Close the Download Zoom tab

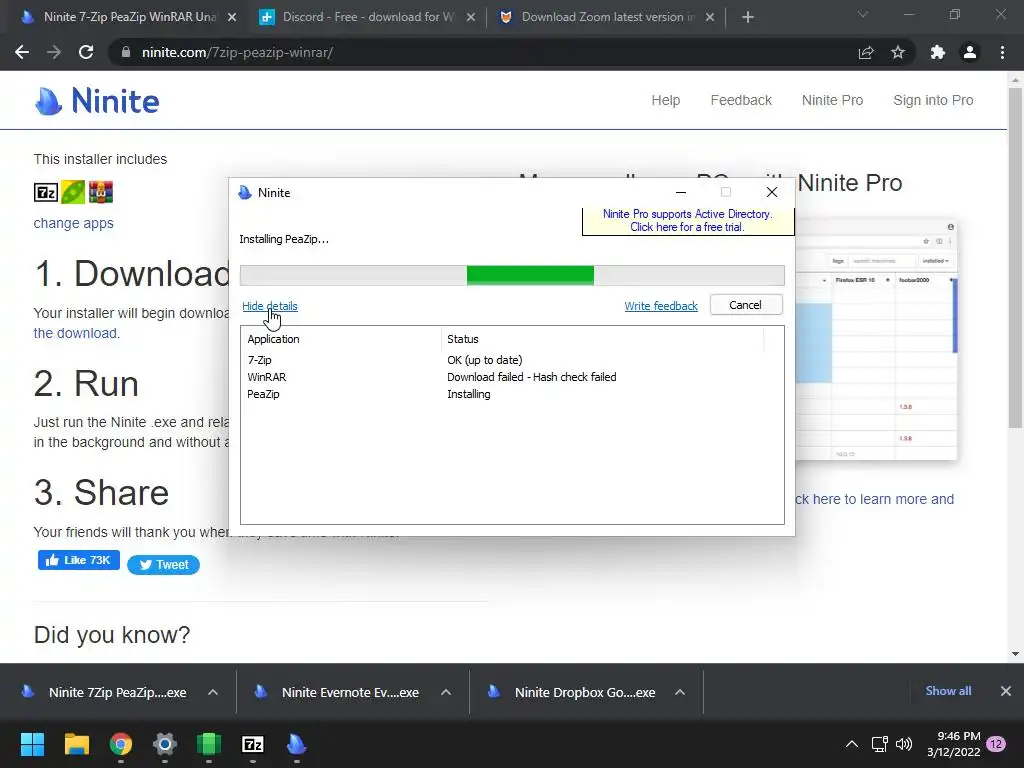710,17
